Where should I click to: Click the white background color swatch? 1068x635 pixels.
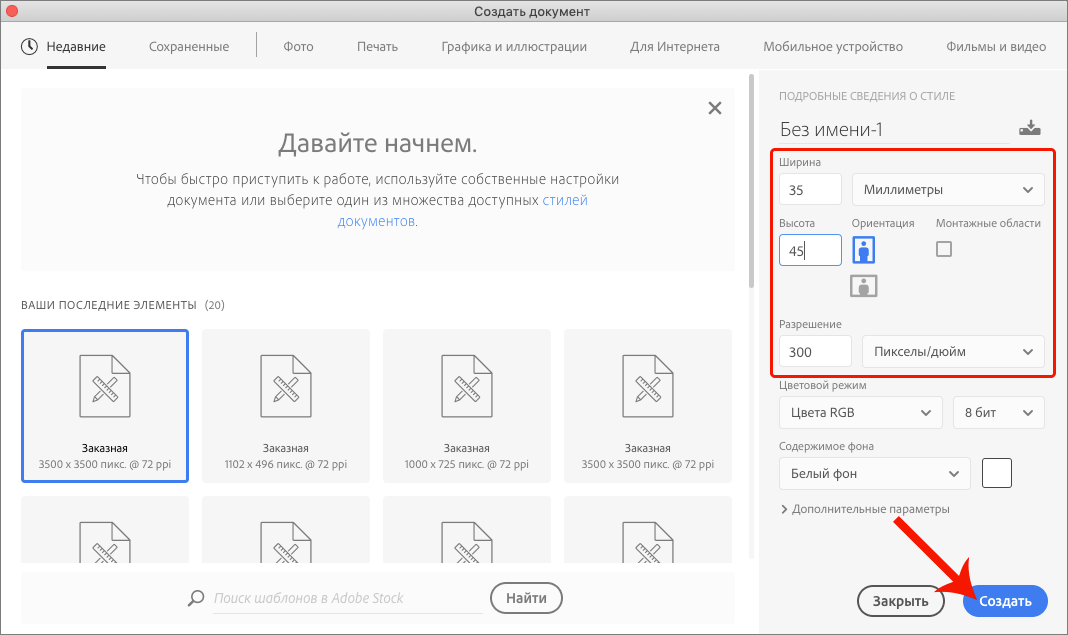tap(996, 473)
